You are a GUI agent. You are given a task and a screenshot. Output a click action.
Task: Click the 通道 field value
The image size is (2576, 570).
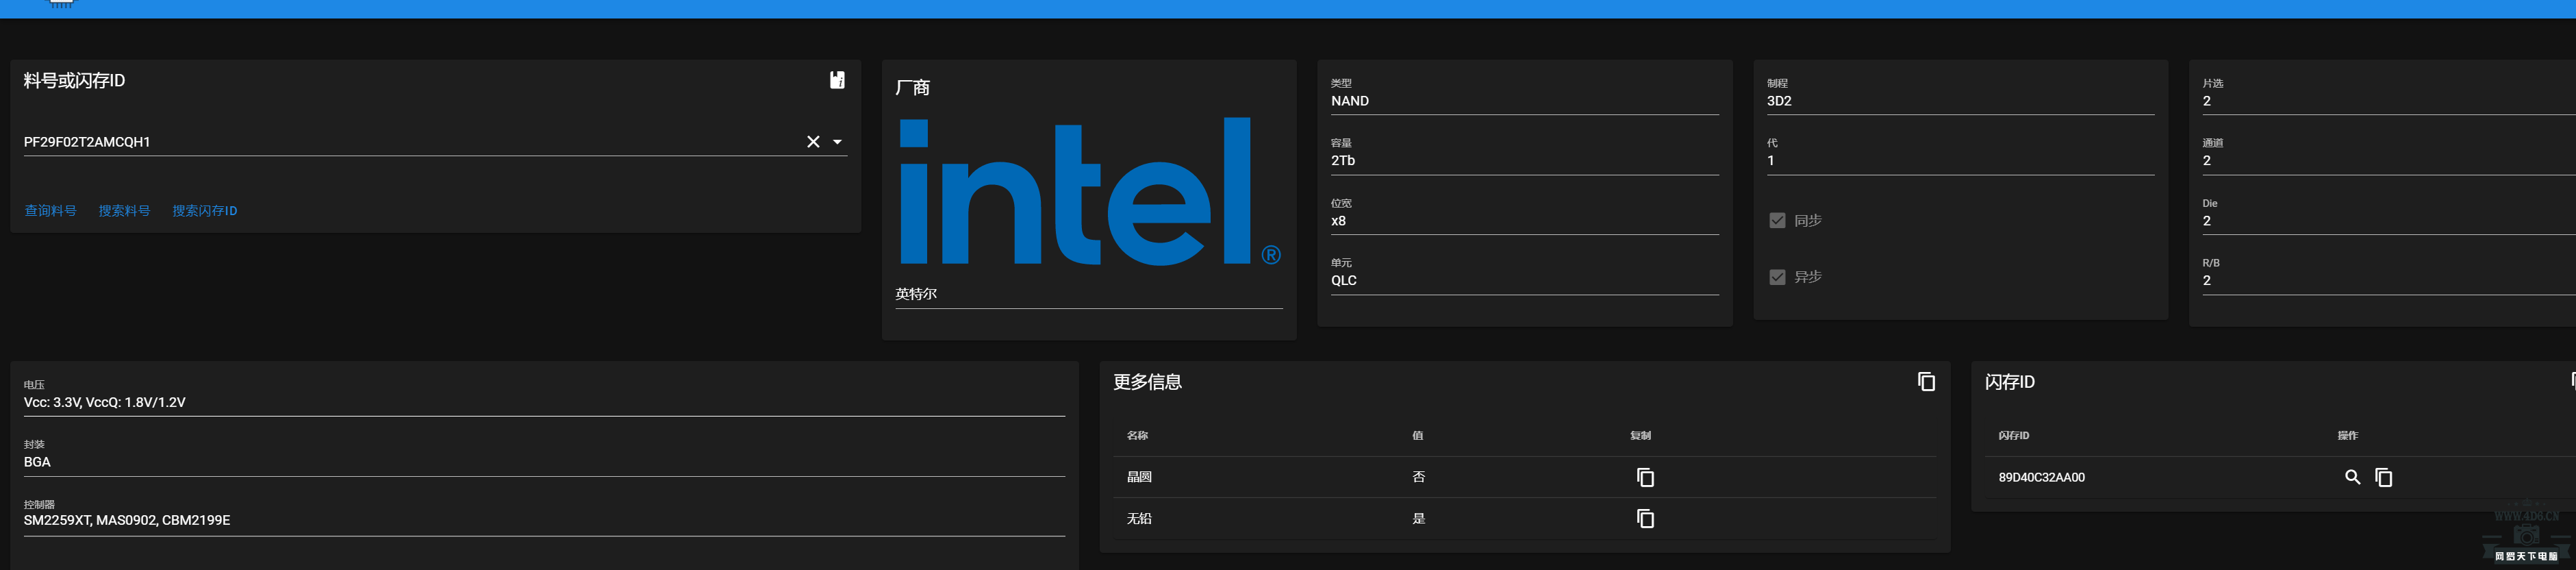click(x=2207, y=161)
